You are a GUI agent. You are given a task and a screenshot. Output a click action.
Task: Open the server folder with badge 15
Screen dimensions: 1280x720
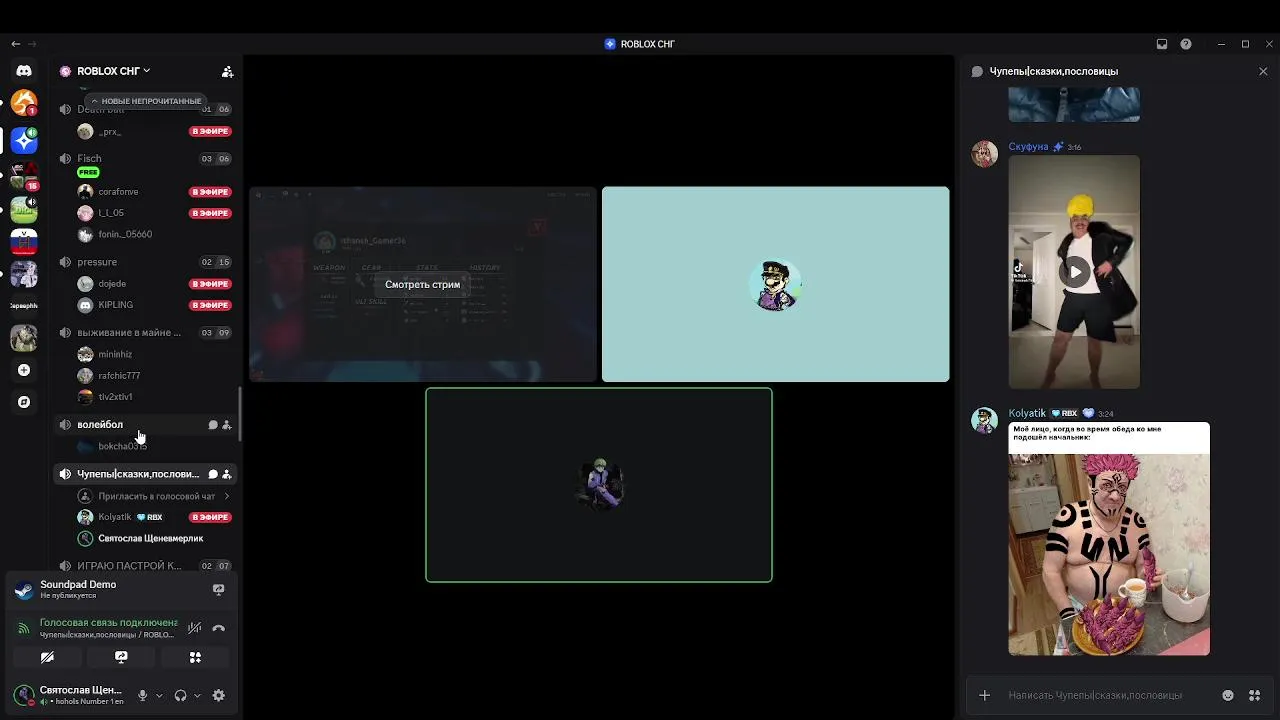coord(24,176)
